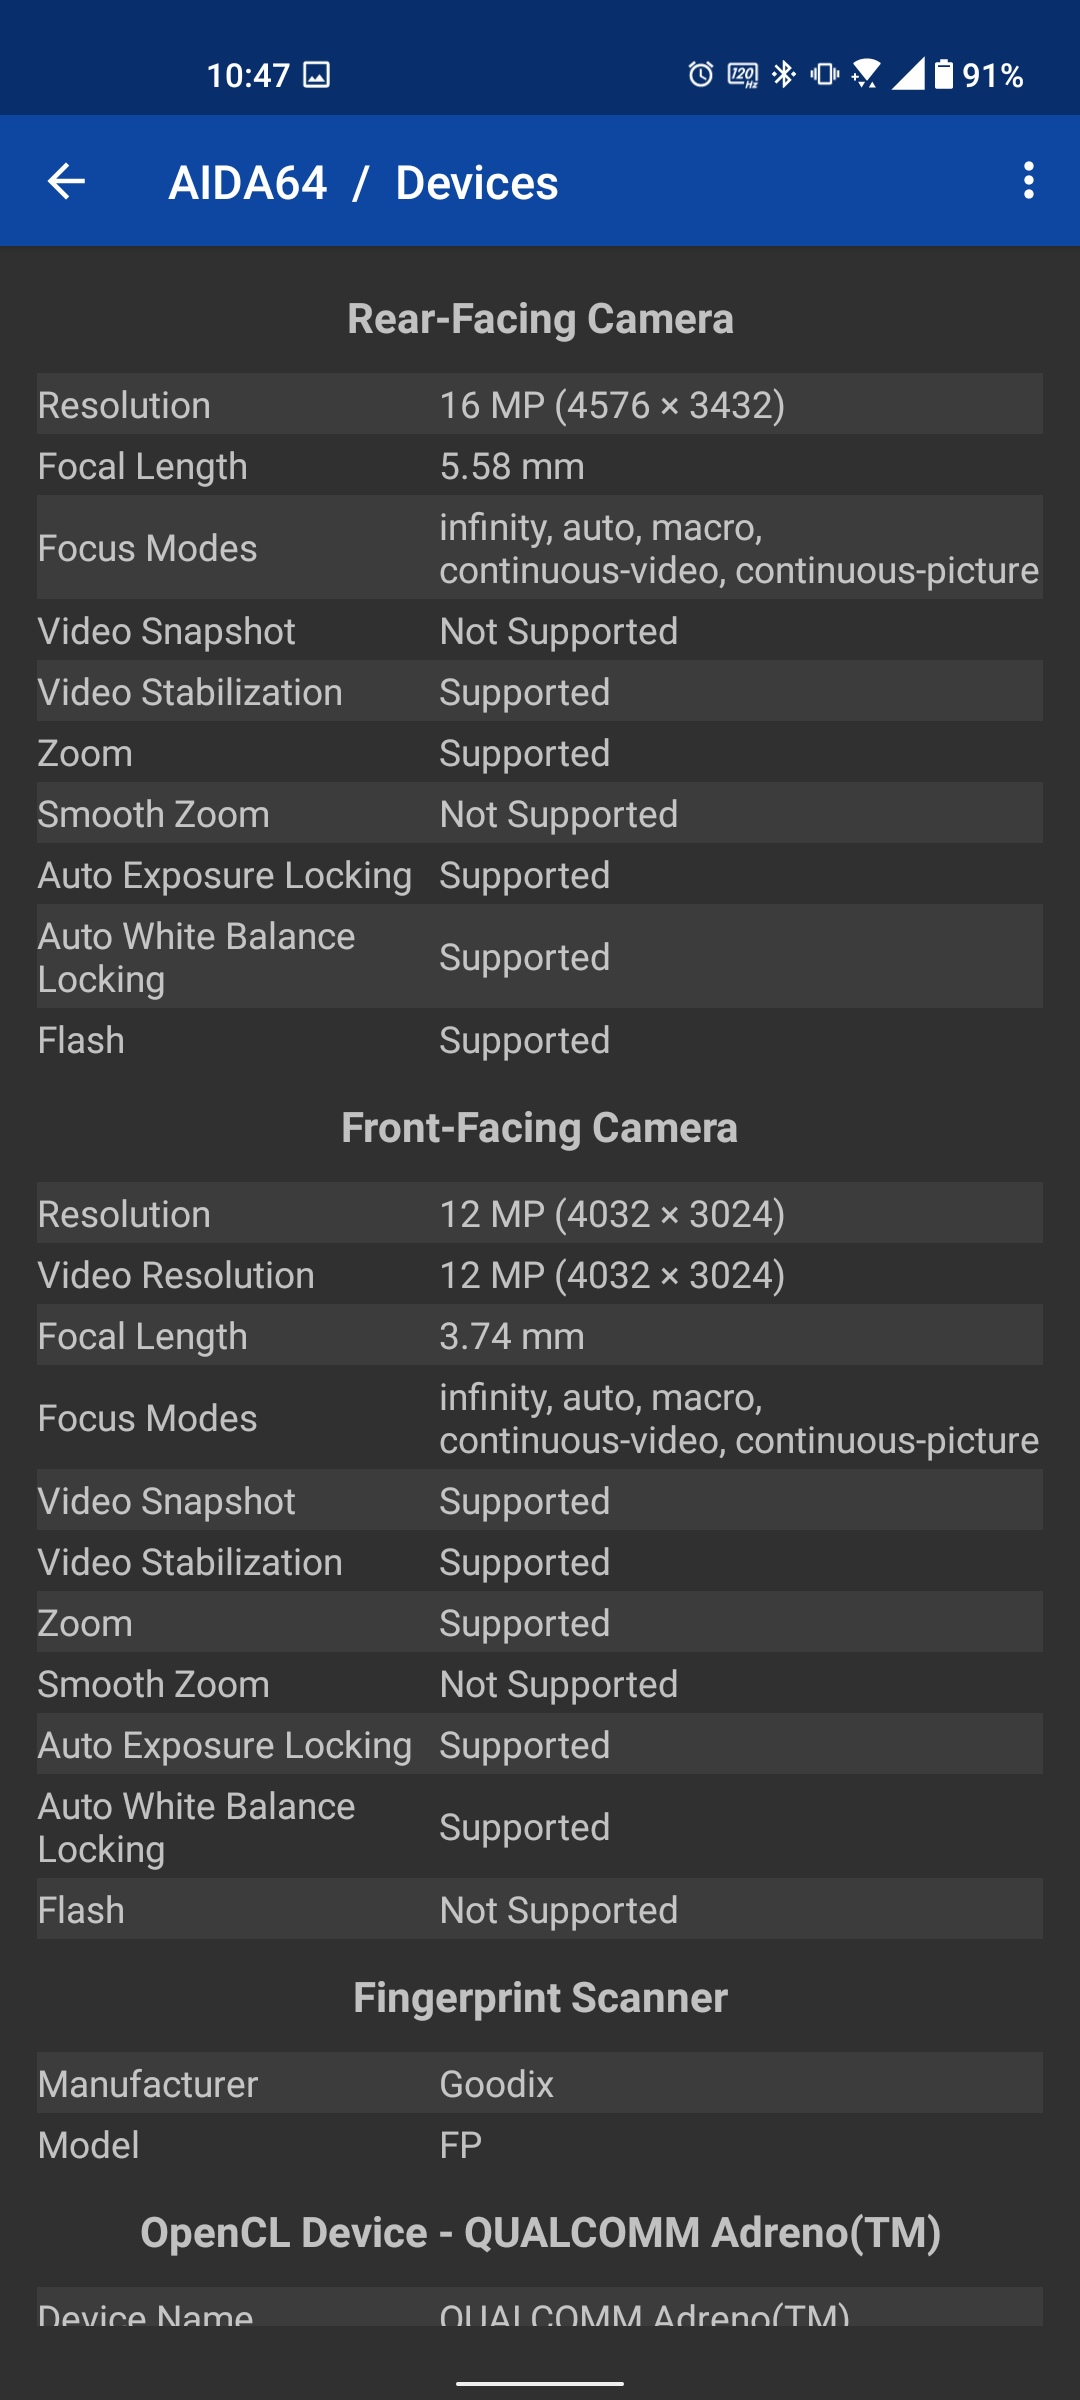This screenshot has height=2400, width=1080.
Task: Tap the OpenCL Device section header
Action: 540,2233
